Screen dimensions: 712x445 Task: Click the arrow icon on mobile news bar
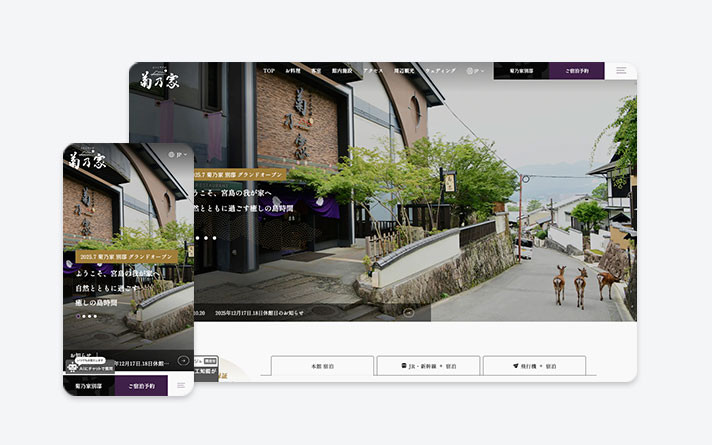(183, 361)
